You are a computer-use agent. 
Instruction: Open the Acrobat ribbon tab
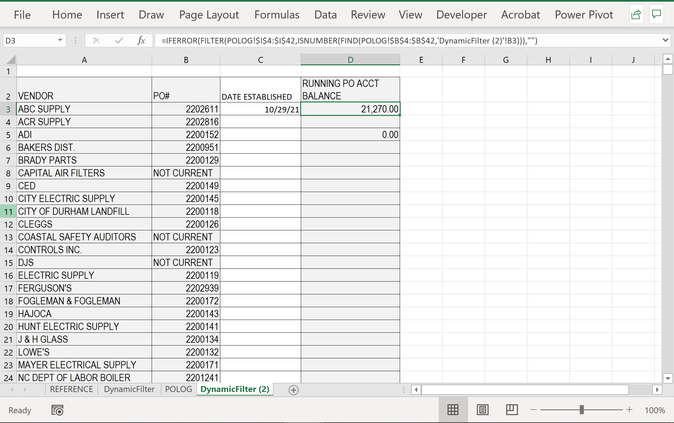(x=521, y=15)
